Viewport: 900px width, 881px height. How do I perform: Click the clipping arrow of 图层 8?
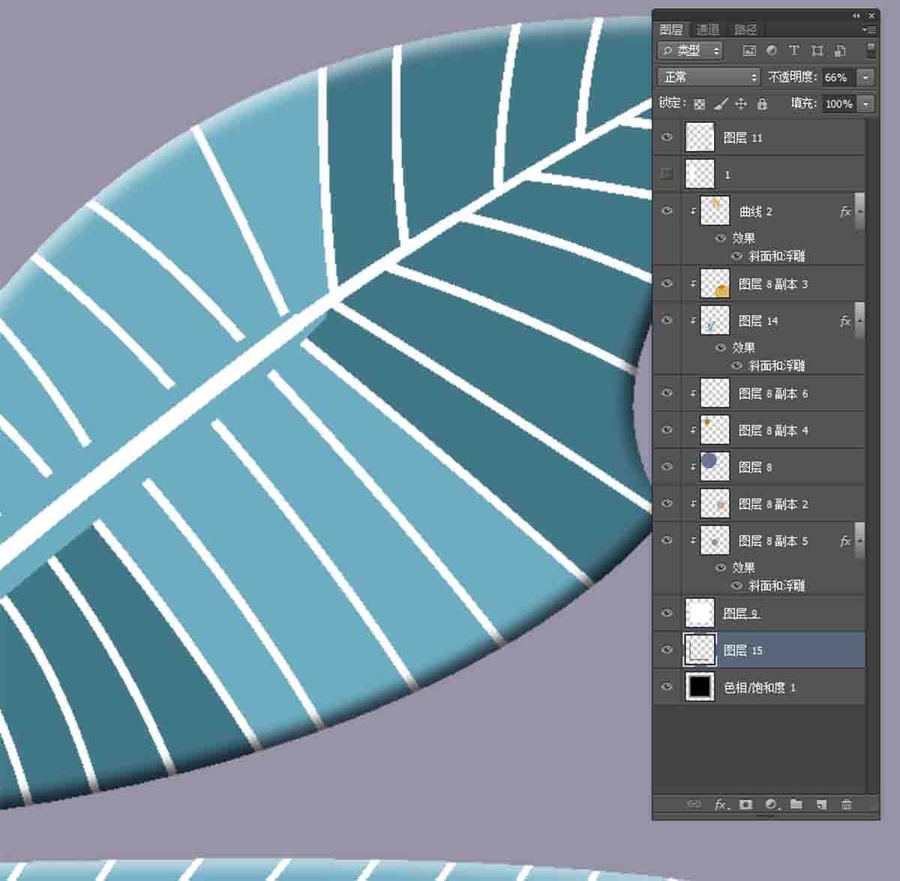point(693,467)
